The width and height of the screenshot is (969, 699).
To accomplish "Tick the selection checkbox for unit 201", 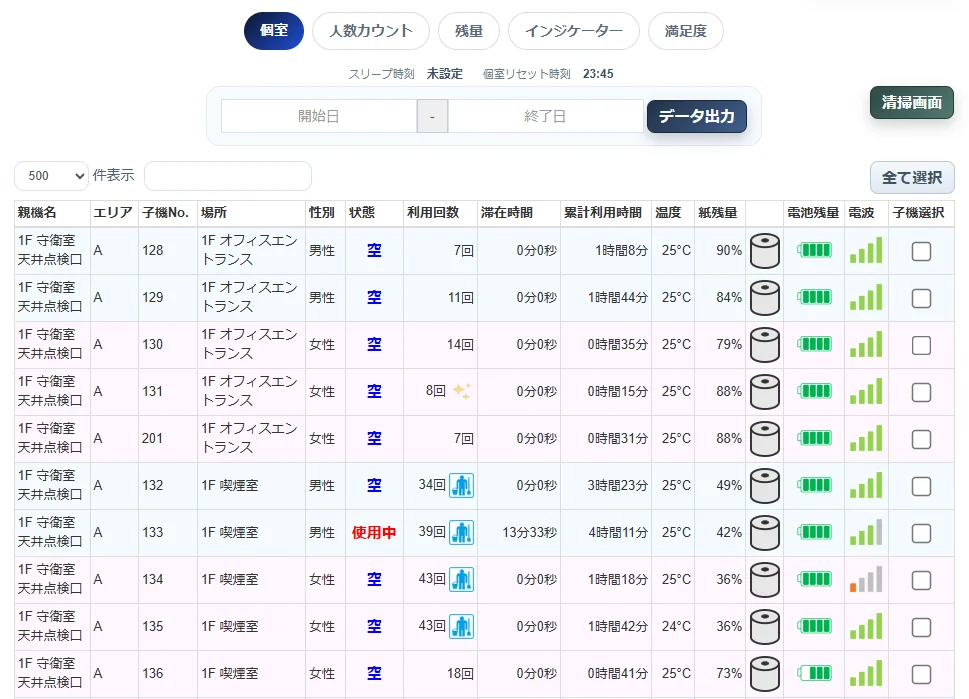I will click(921, 439).
